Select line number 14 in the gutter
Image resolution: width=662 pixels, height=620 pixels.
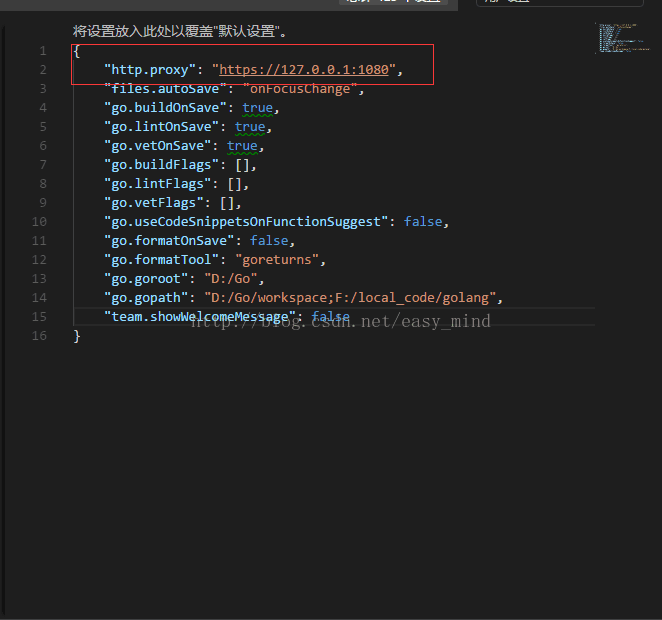point(39,298)
